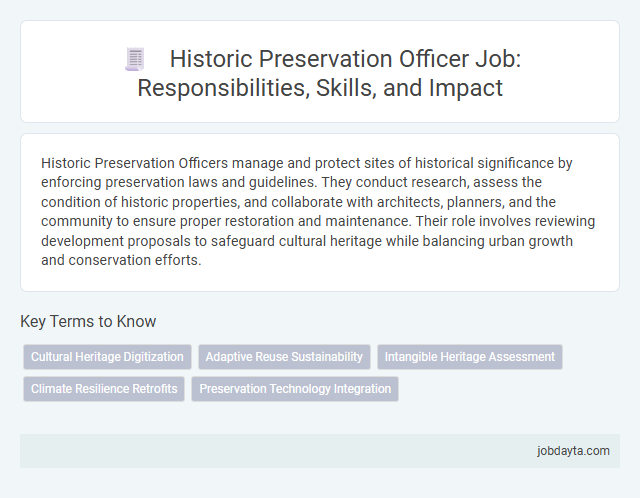Open the Cultural Heritage Digitization tag
The height and width of the screenshot is (498, 640).
click(x=107, y=357)
